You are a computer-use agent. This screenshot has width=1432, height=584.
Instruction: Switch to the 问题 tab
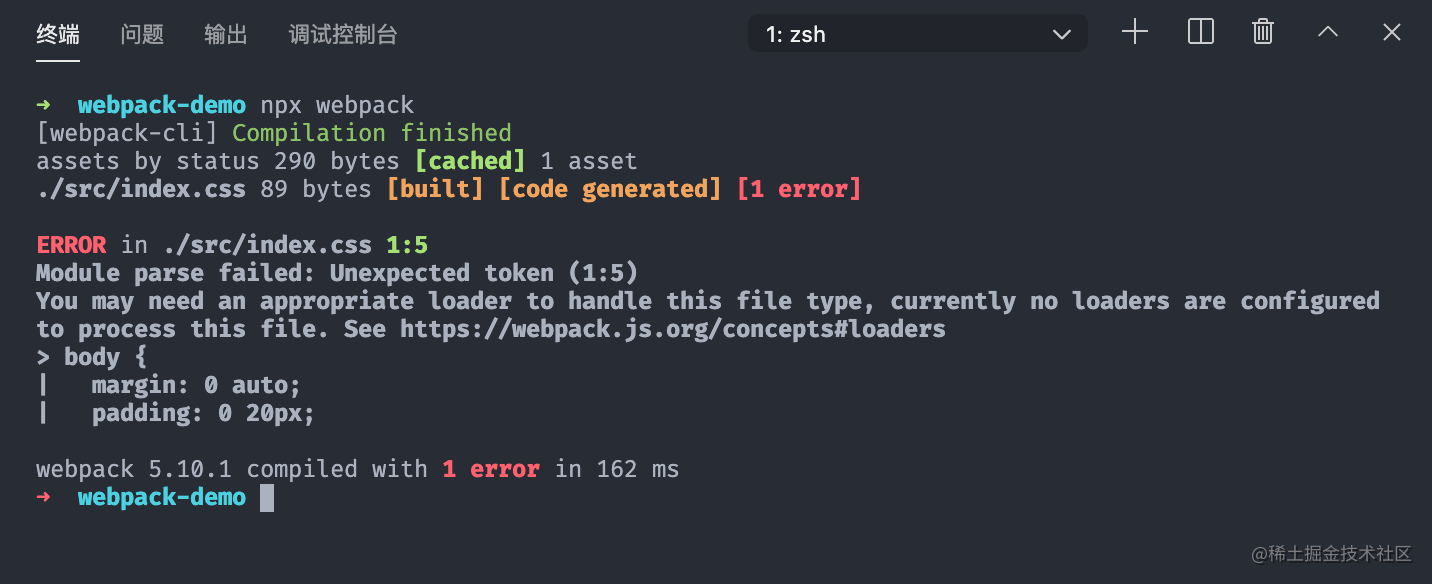142,34
